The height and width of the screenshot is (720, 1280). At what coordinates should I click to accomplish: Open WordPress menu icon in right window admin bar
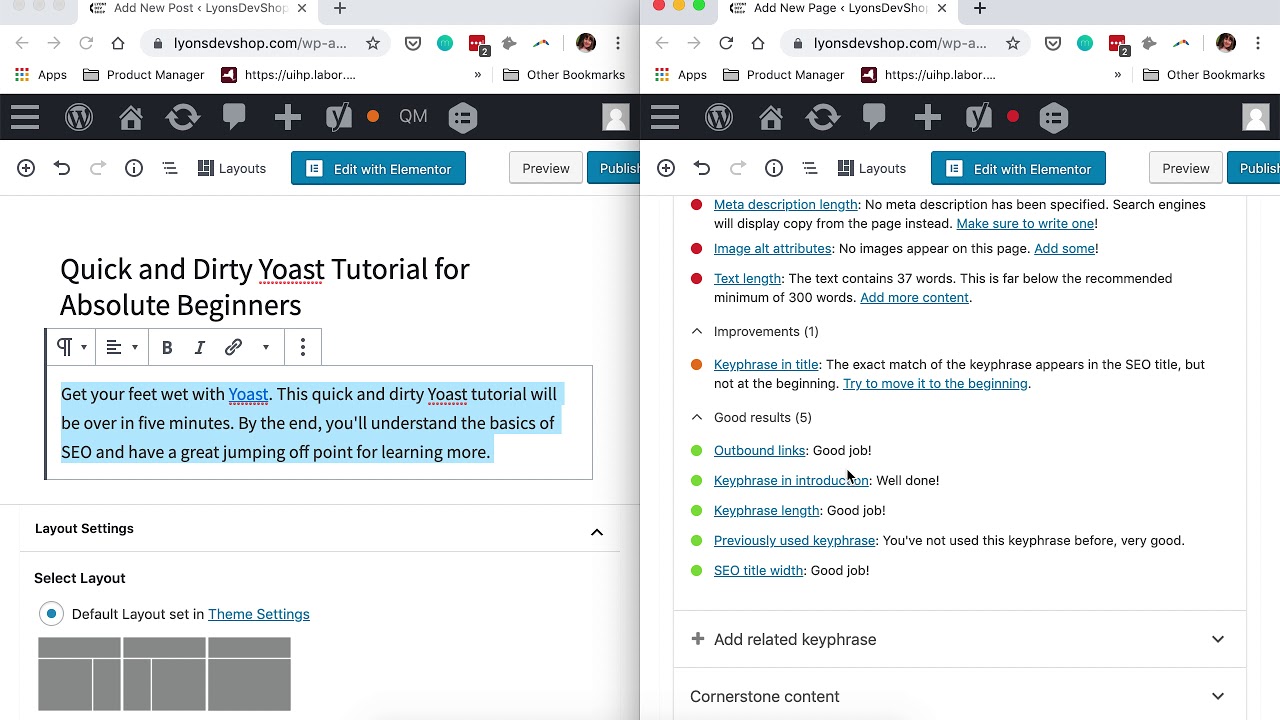pyautogui.click(x=719, y=117)
